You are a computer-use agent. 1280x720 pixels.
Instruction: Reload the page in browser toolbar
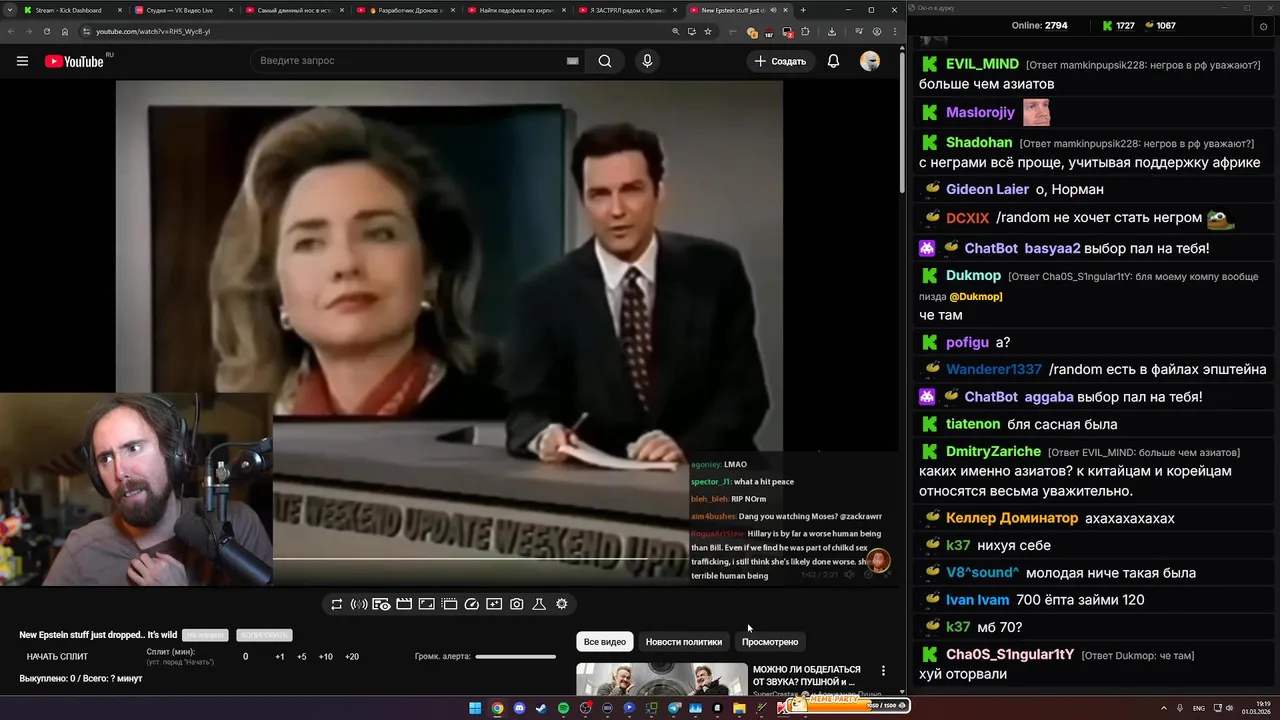pyautogui.click(x=46, y=31)
